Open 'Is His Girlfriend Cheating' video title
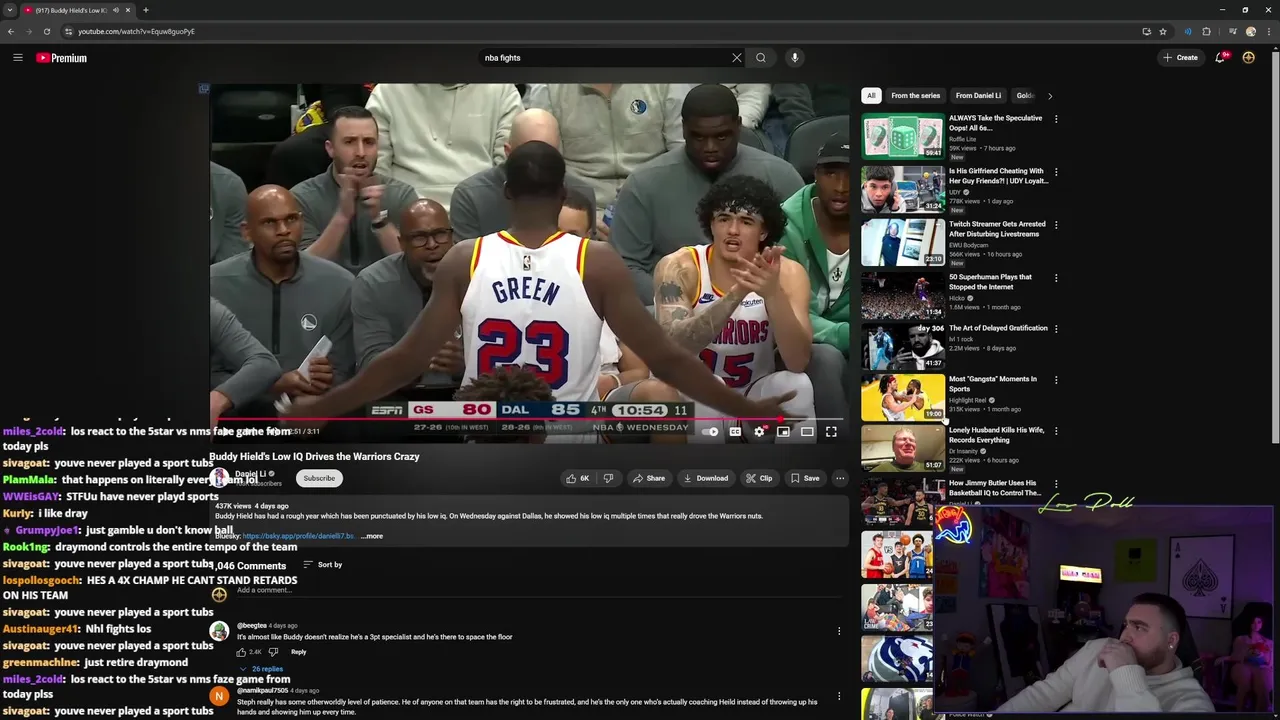 998,176
